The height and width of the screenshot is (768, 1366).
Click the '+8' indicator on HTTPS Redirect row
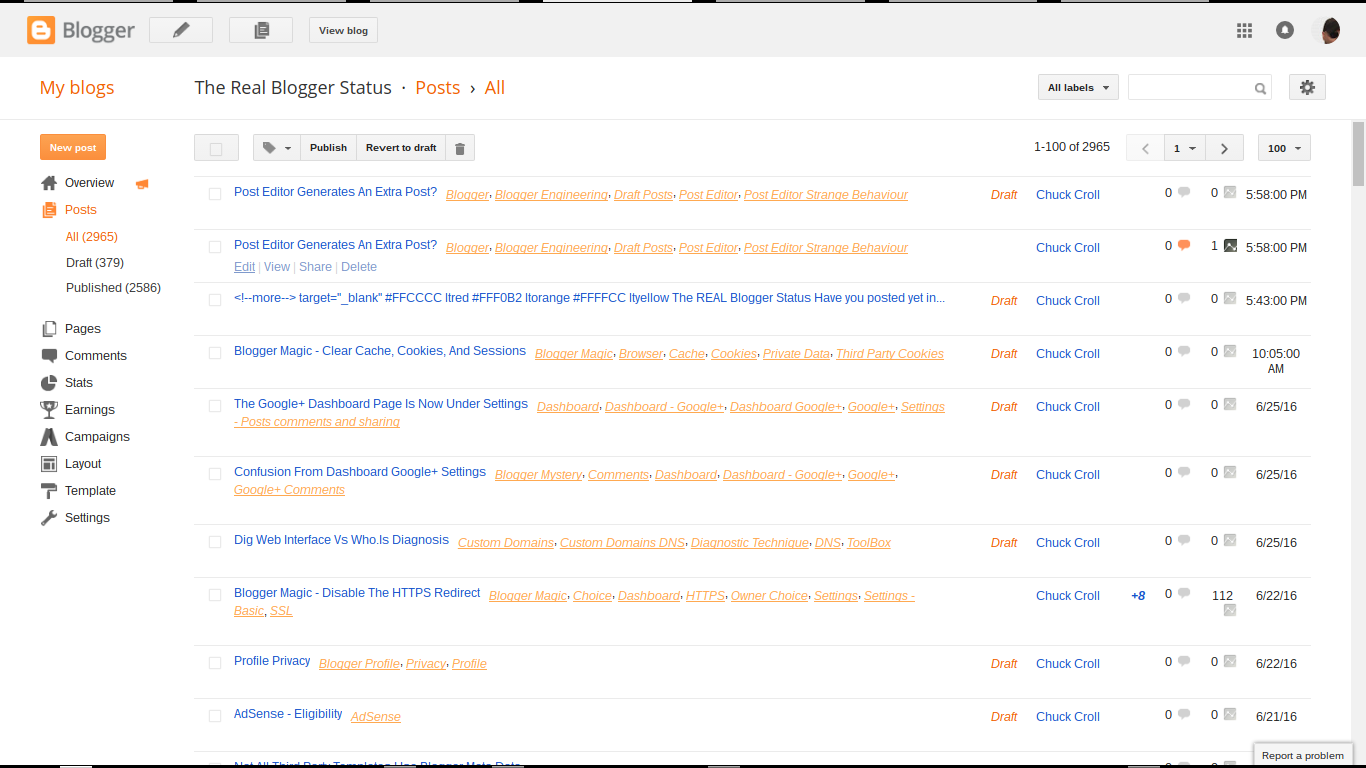pos(1138,596)
